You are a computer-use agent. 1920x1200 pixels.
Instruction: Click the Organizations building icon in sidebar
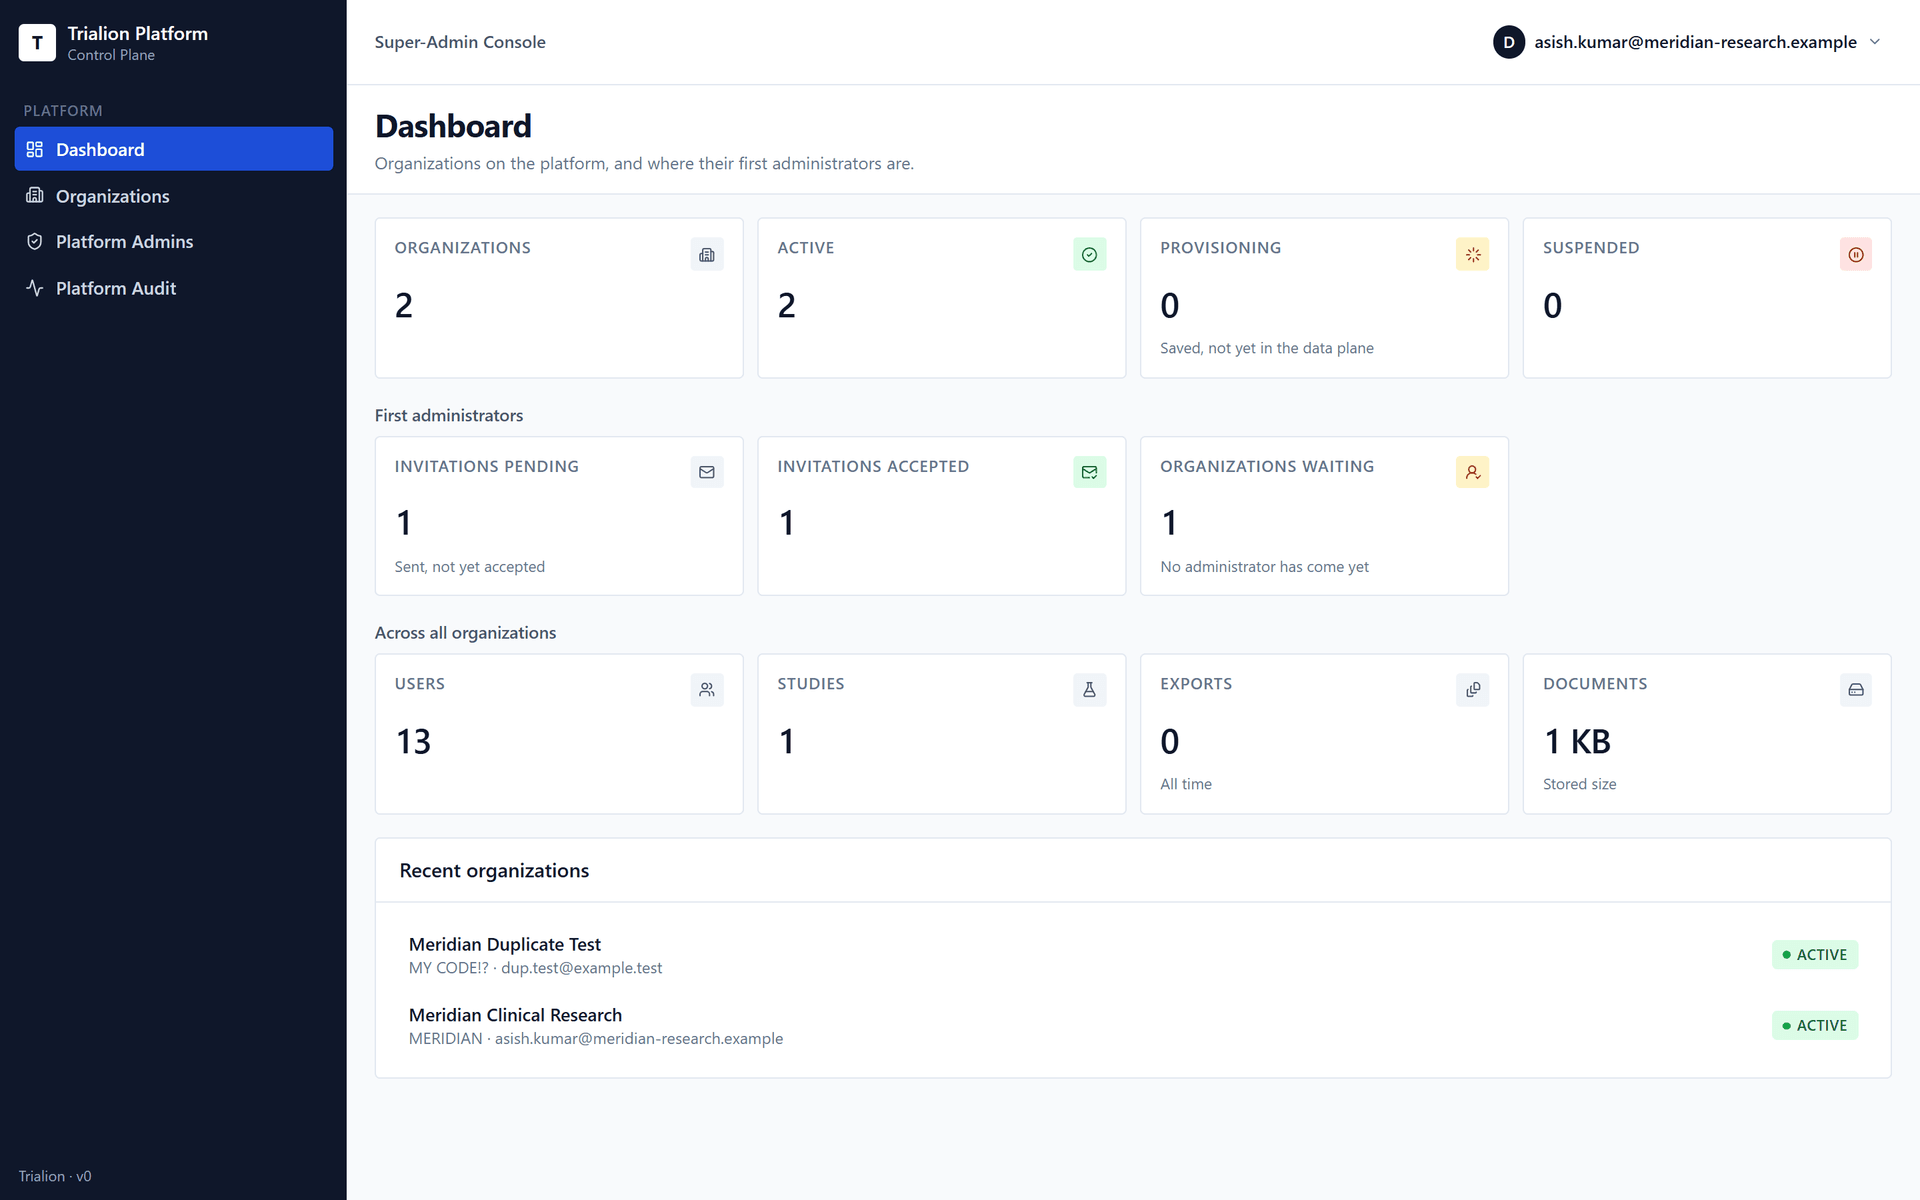click(35, 196)
